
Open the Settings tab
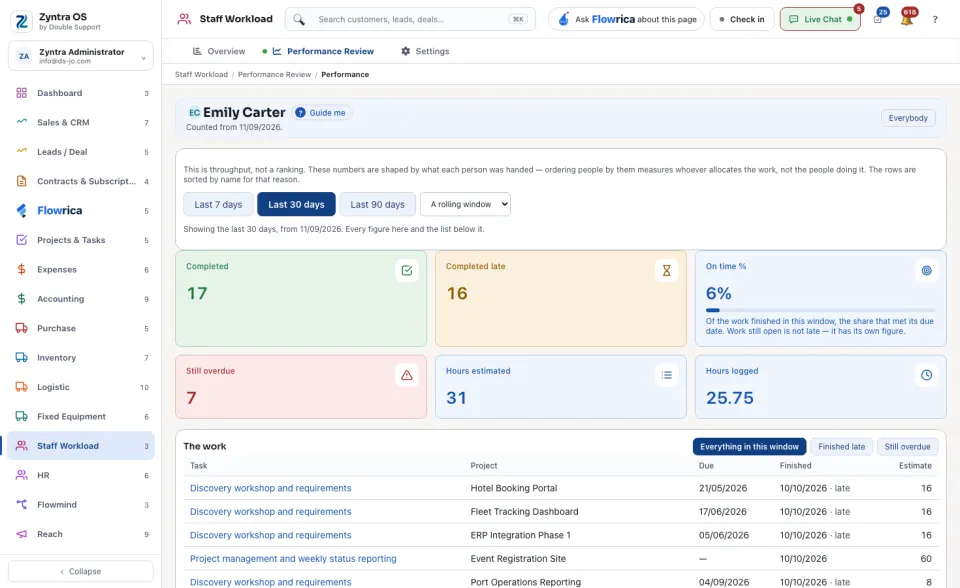pyautogui.click(x=425, y=51)
